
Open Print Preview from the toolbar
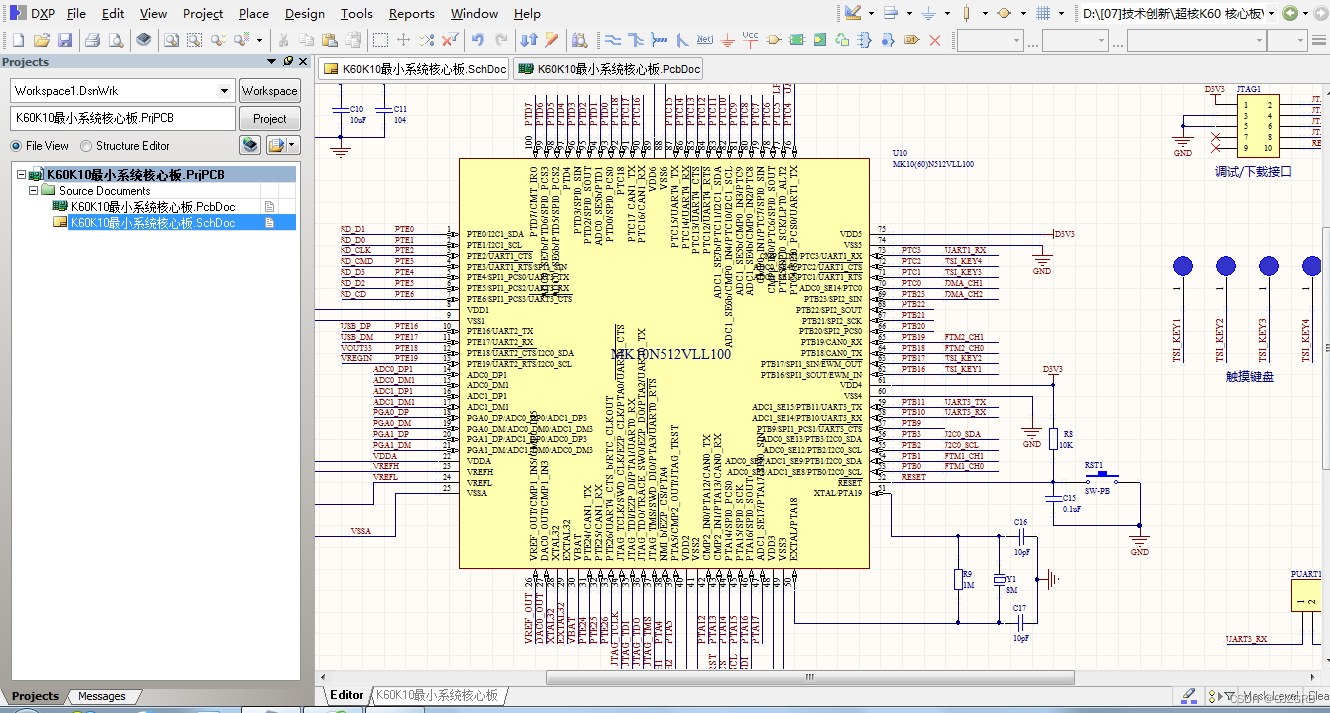pos(114,38)
